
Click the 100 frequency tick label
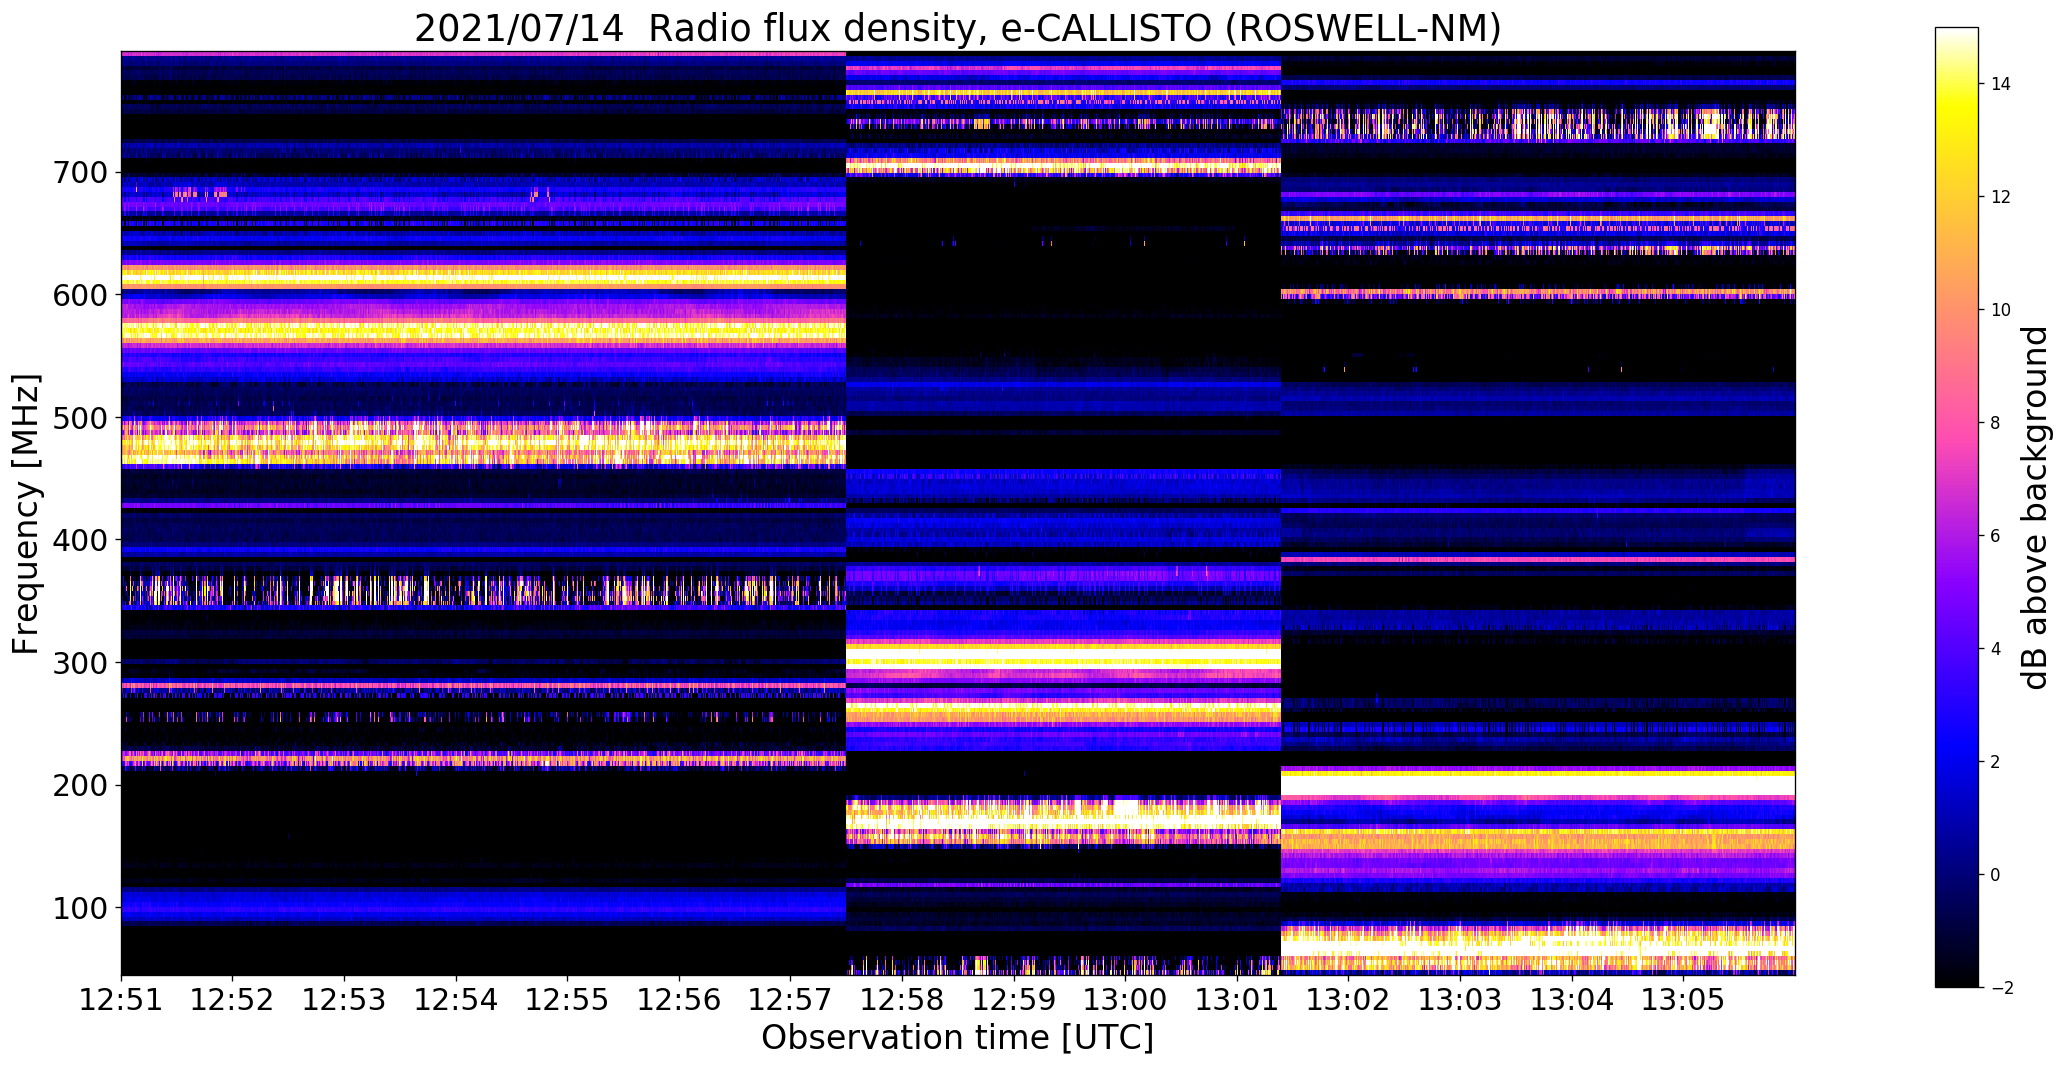pos(80,909)
